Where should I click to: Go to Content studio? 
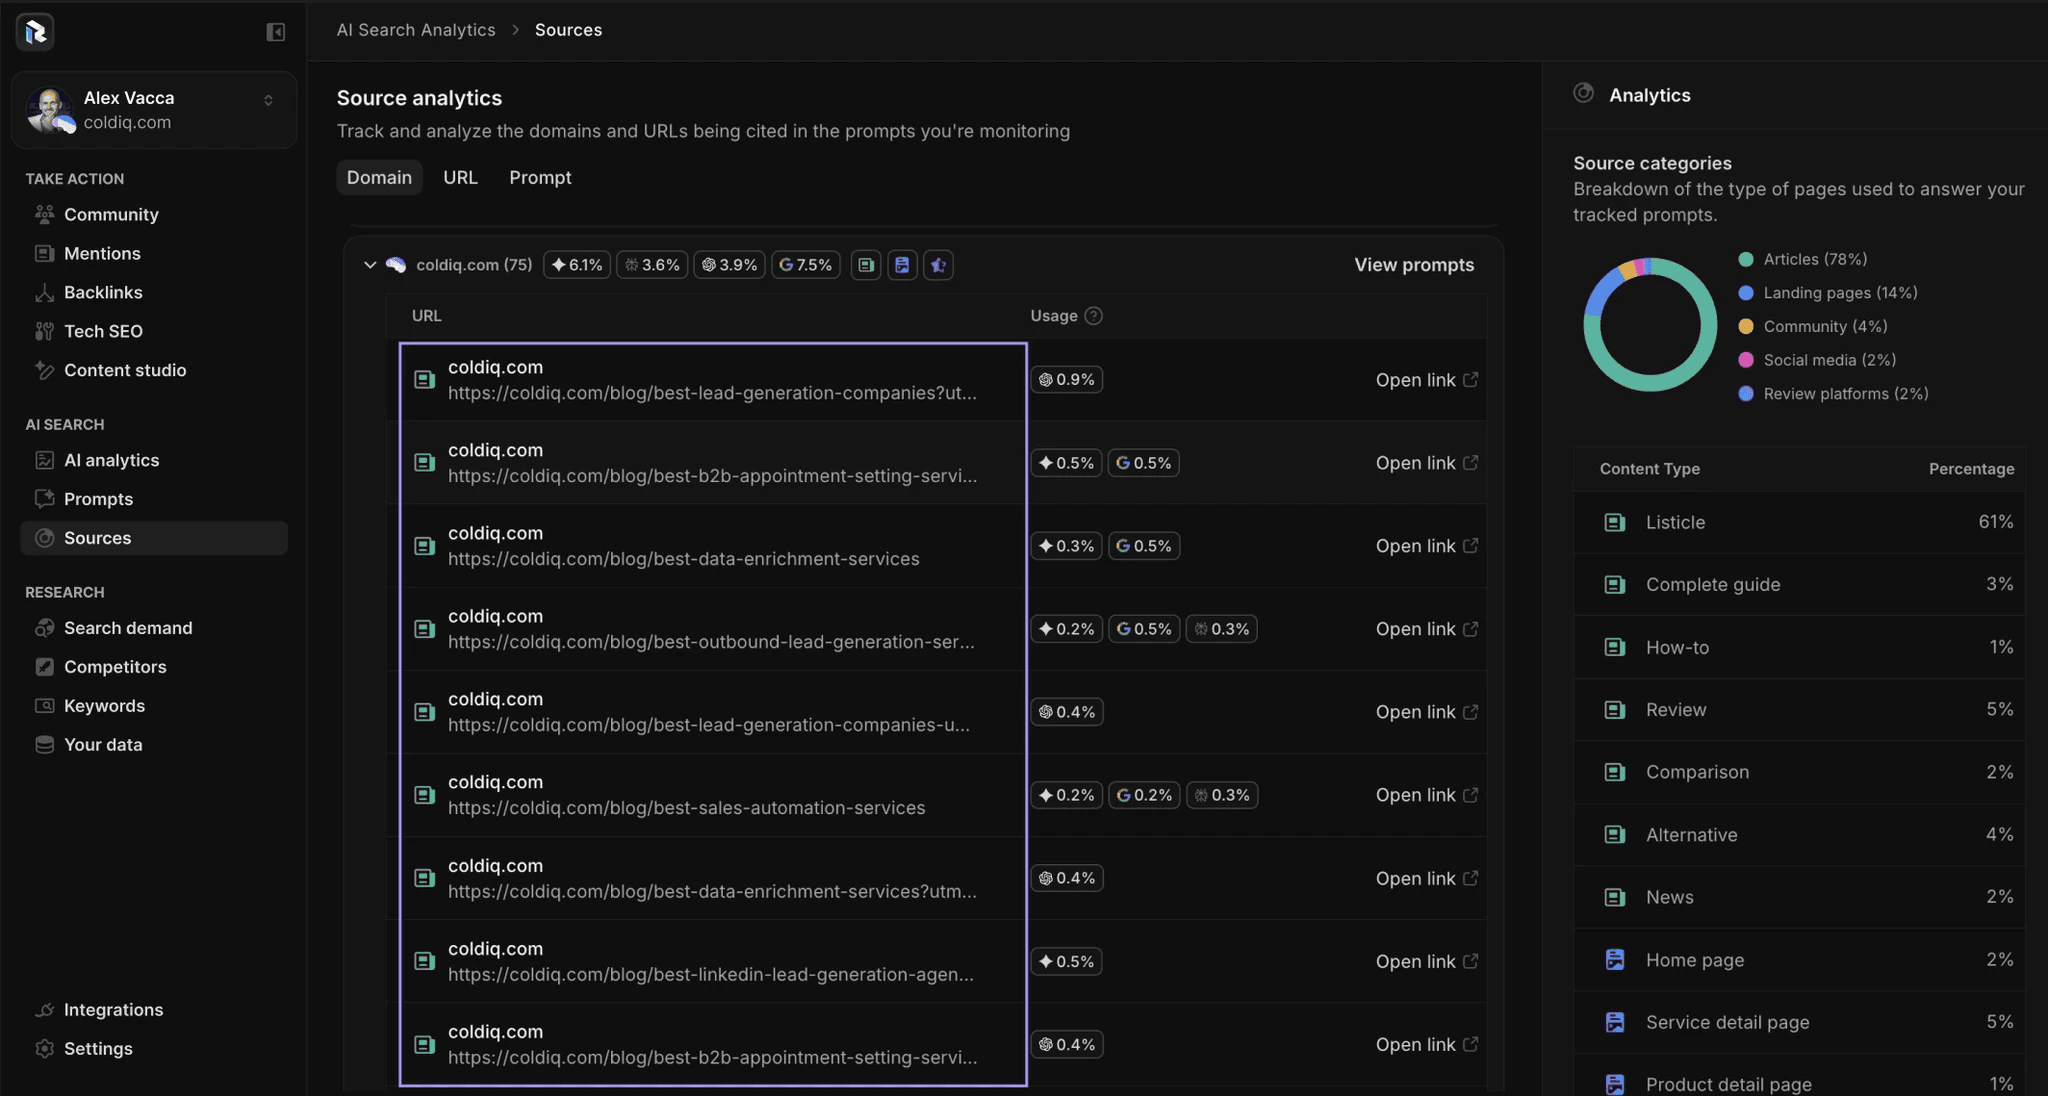click(x=125, y=370)
